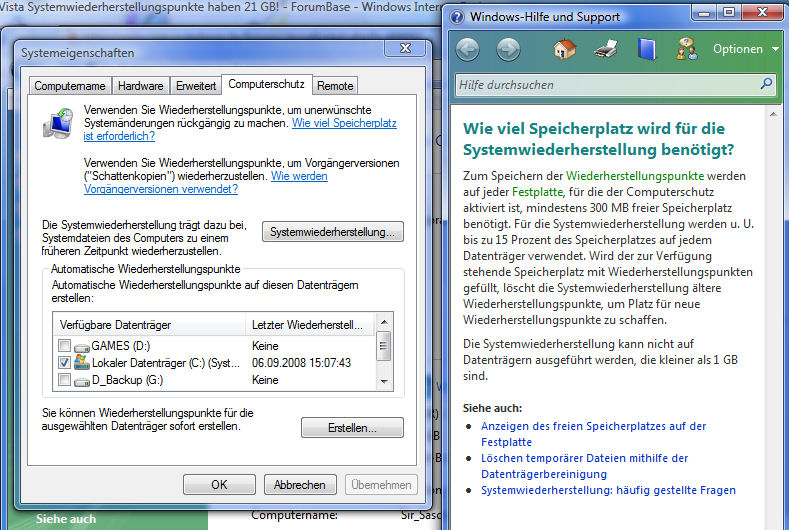Click the Back arrow in Windows-Hilfe
The image size is (789, 530).
[x=467, y=50]
